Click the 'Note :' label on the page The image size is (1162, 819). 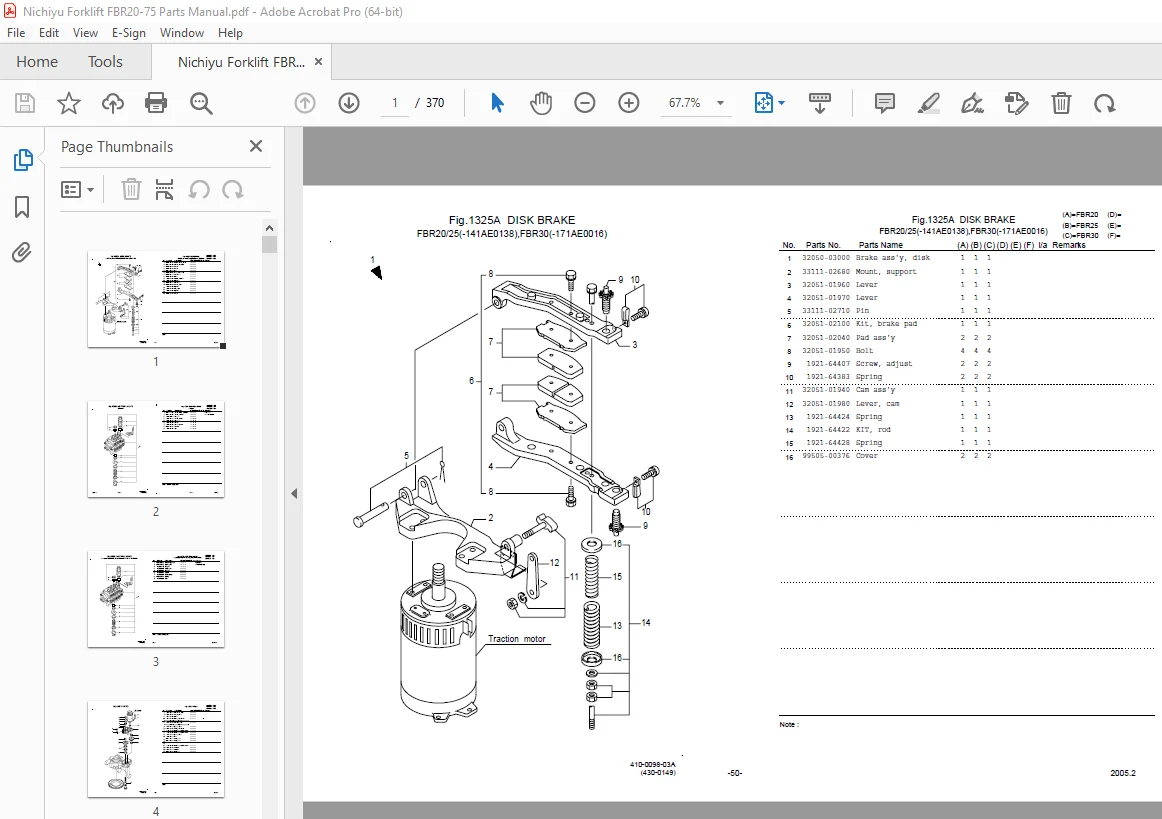[x=789, y=725]
